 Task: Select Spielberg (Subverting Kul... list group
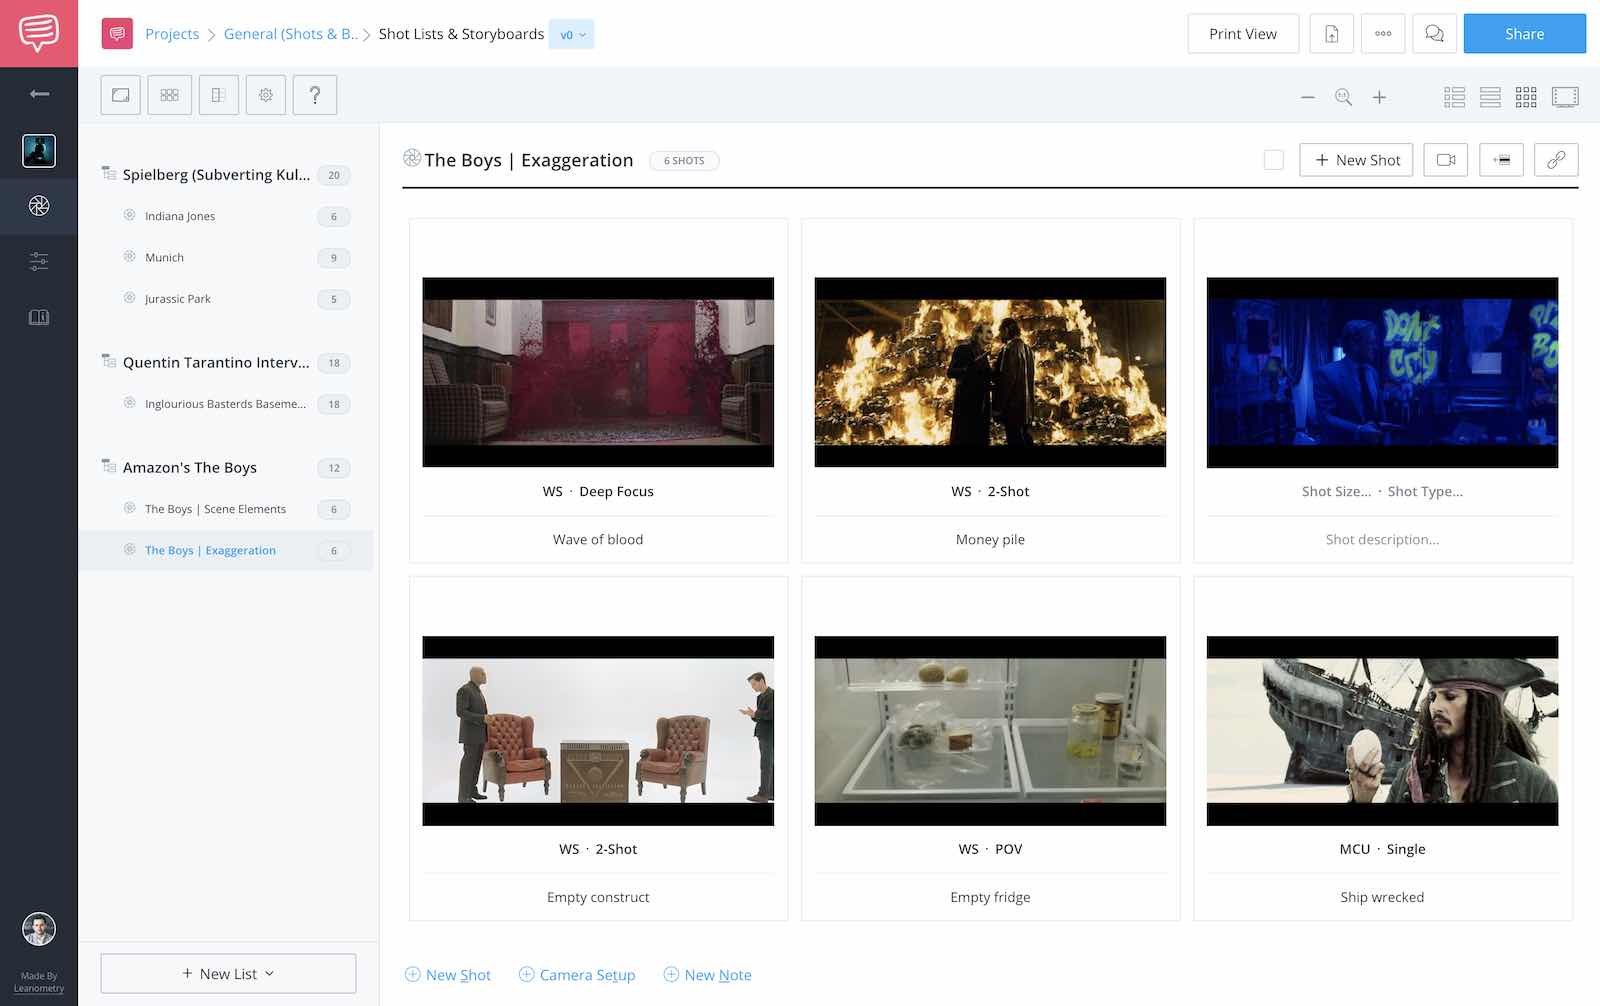tap(226, 175)
